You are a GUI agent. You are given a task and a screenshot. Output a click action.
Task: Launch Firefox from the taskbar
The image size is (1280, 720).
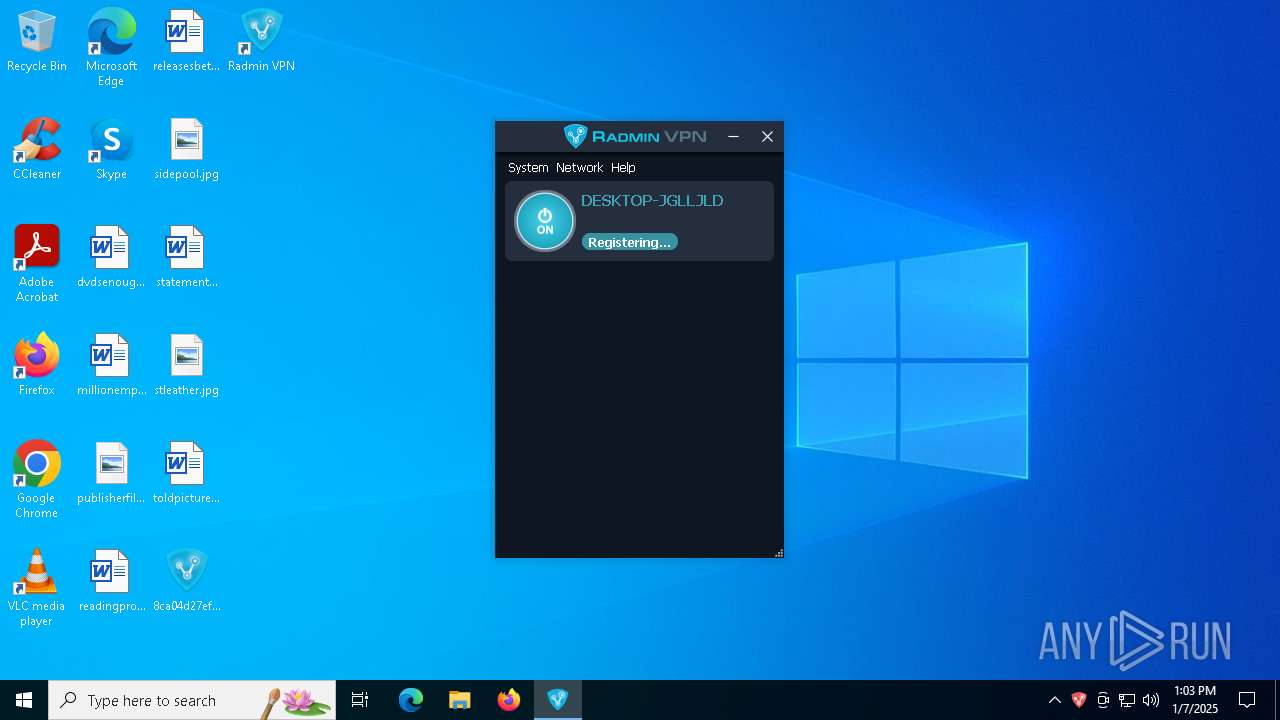(509, 700)
